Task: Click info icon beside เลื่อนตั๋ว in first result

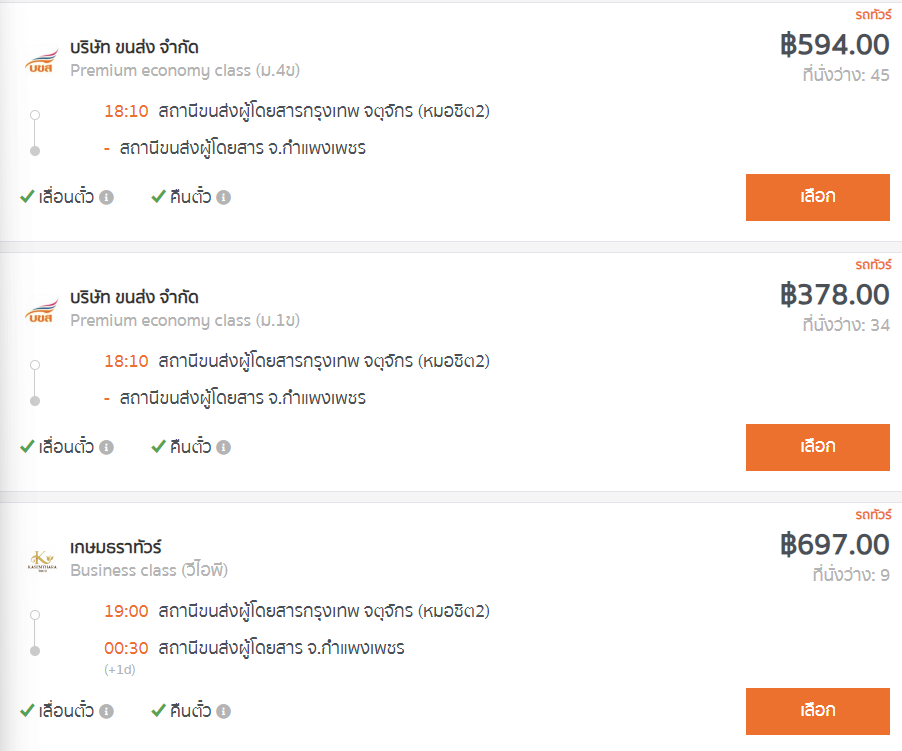Action: point(106,197)
